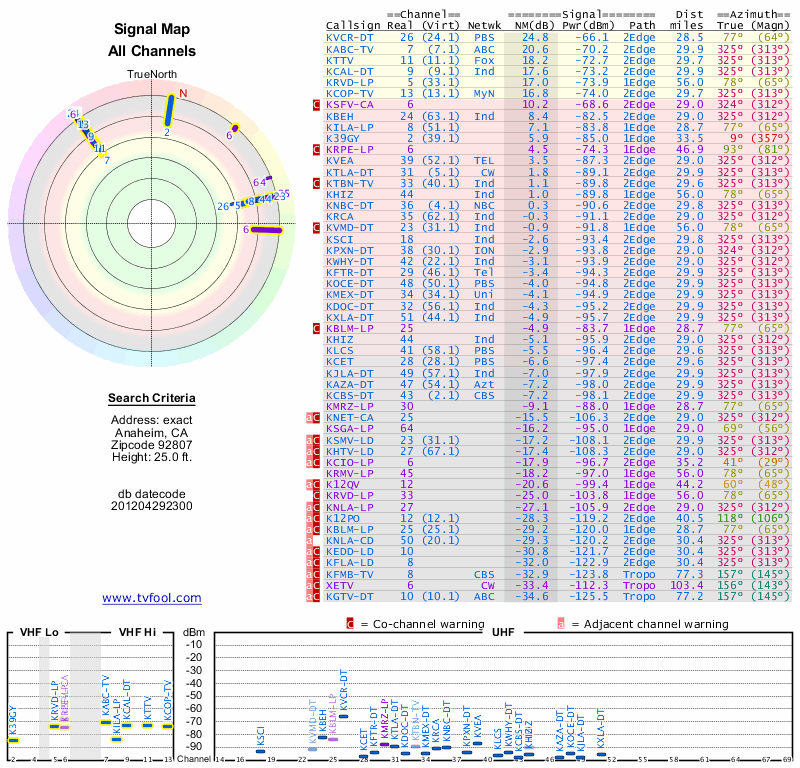Screen dimensions: 800x768
Task: Click the co-channel 'C' icon beside XETV
Action: click(x=316, y=585)
